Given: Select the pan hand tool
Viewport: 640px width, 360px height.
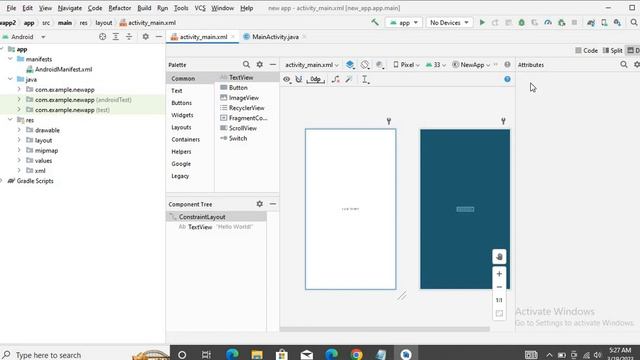Looking at the screenshot, I should pyautogui.click(x=499, y=257).
